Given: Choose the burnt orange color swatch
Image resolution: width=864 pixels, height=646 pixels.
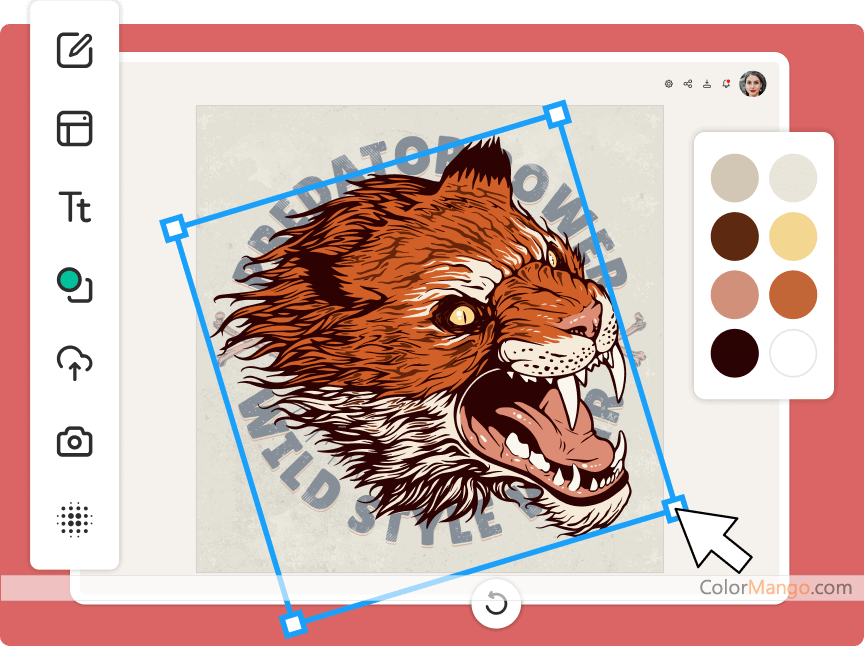Looking at the screenshot, I should point(793,295).
